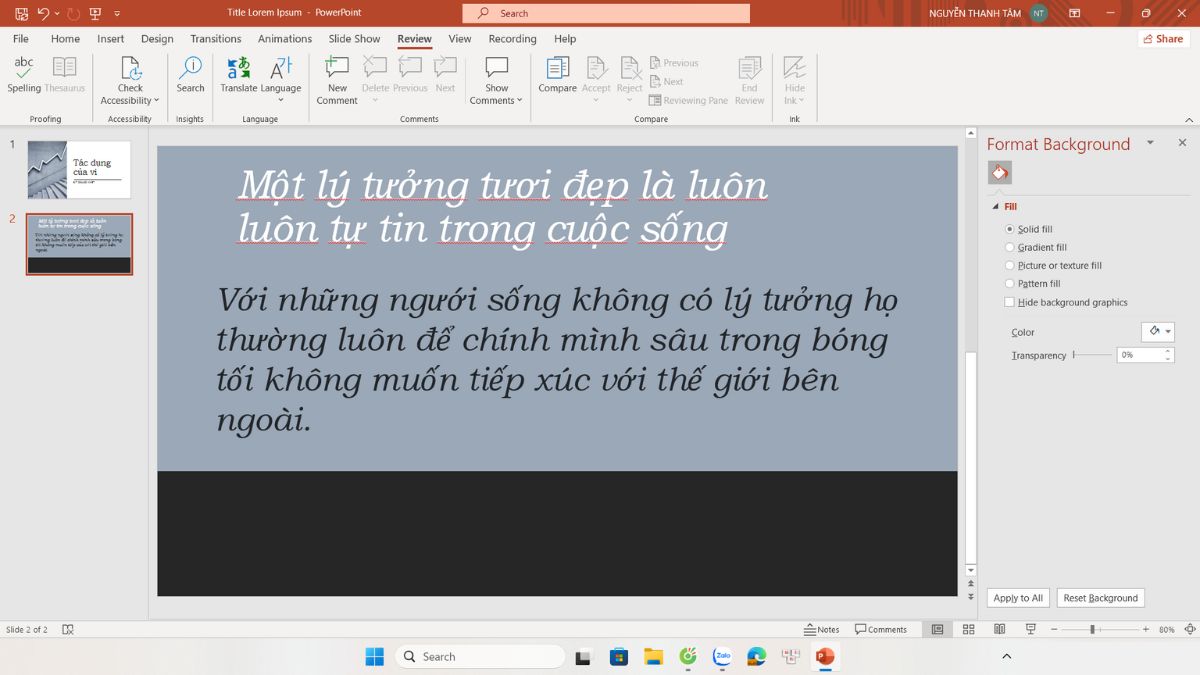
Task: Click the Apply to All button
Action: (1018, 598)
